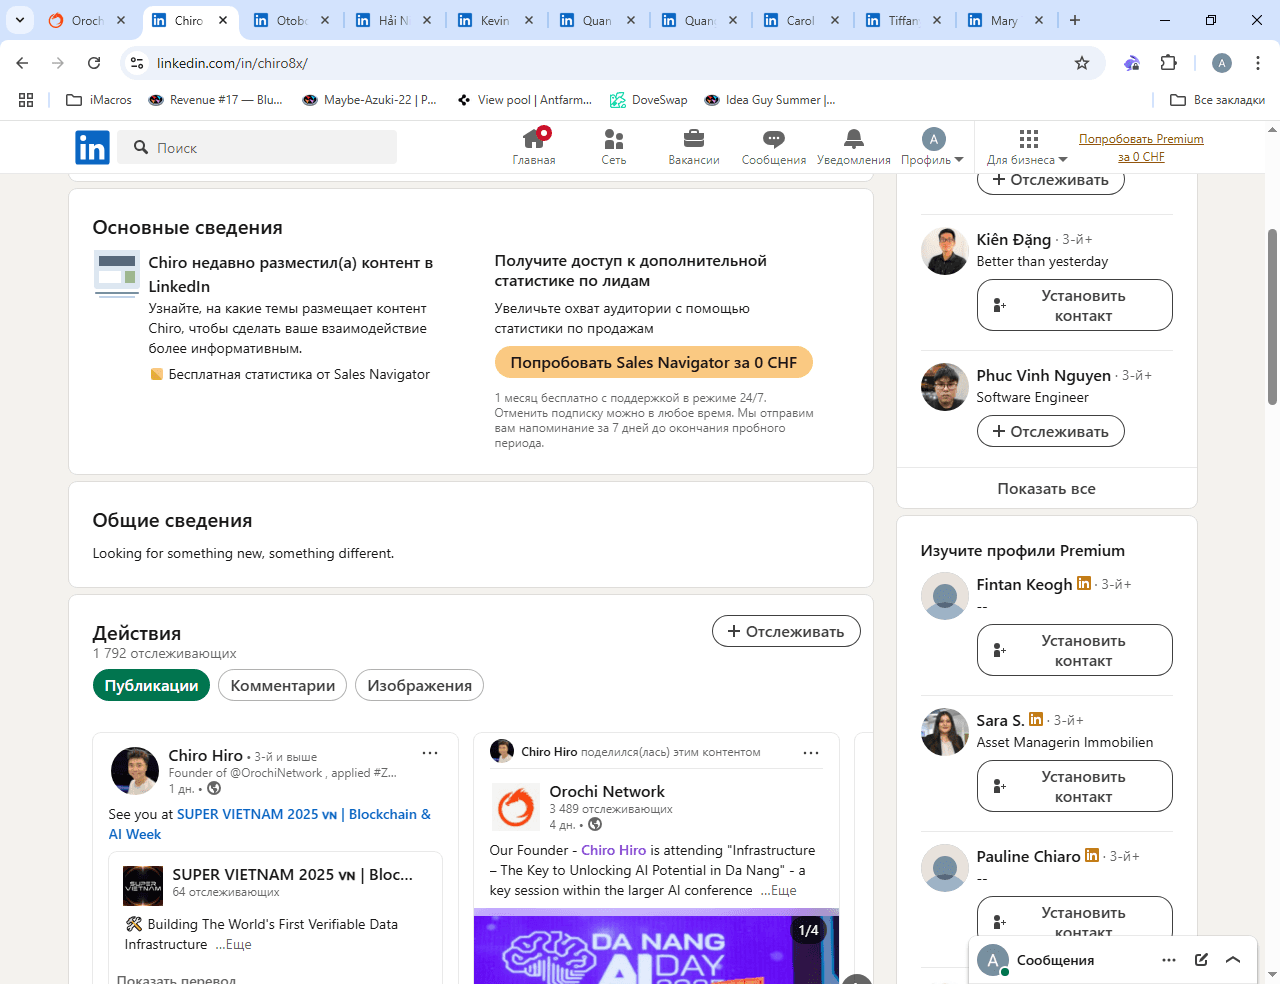The image size is (1280, 984).
Task: Open LinkedIn home logo
Action: coord(92,148)
